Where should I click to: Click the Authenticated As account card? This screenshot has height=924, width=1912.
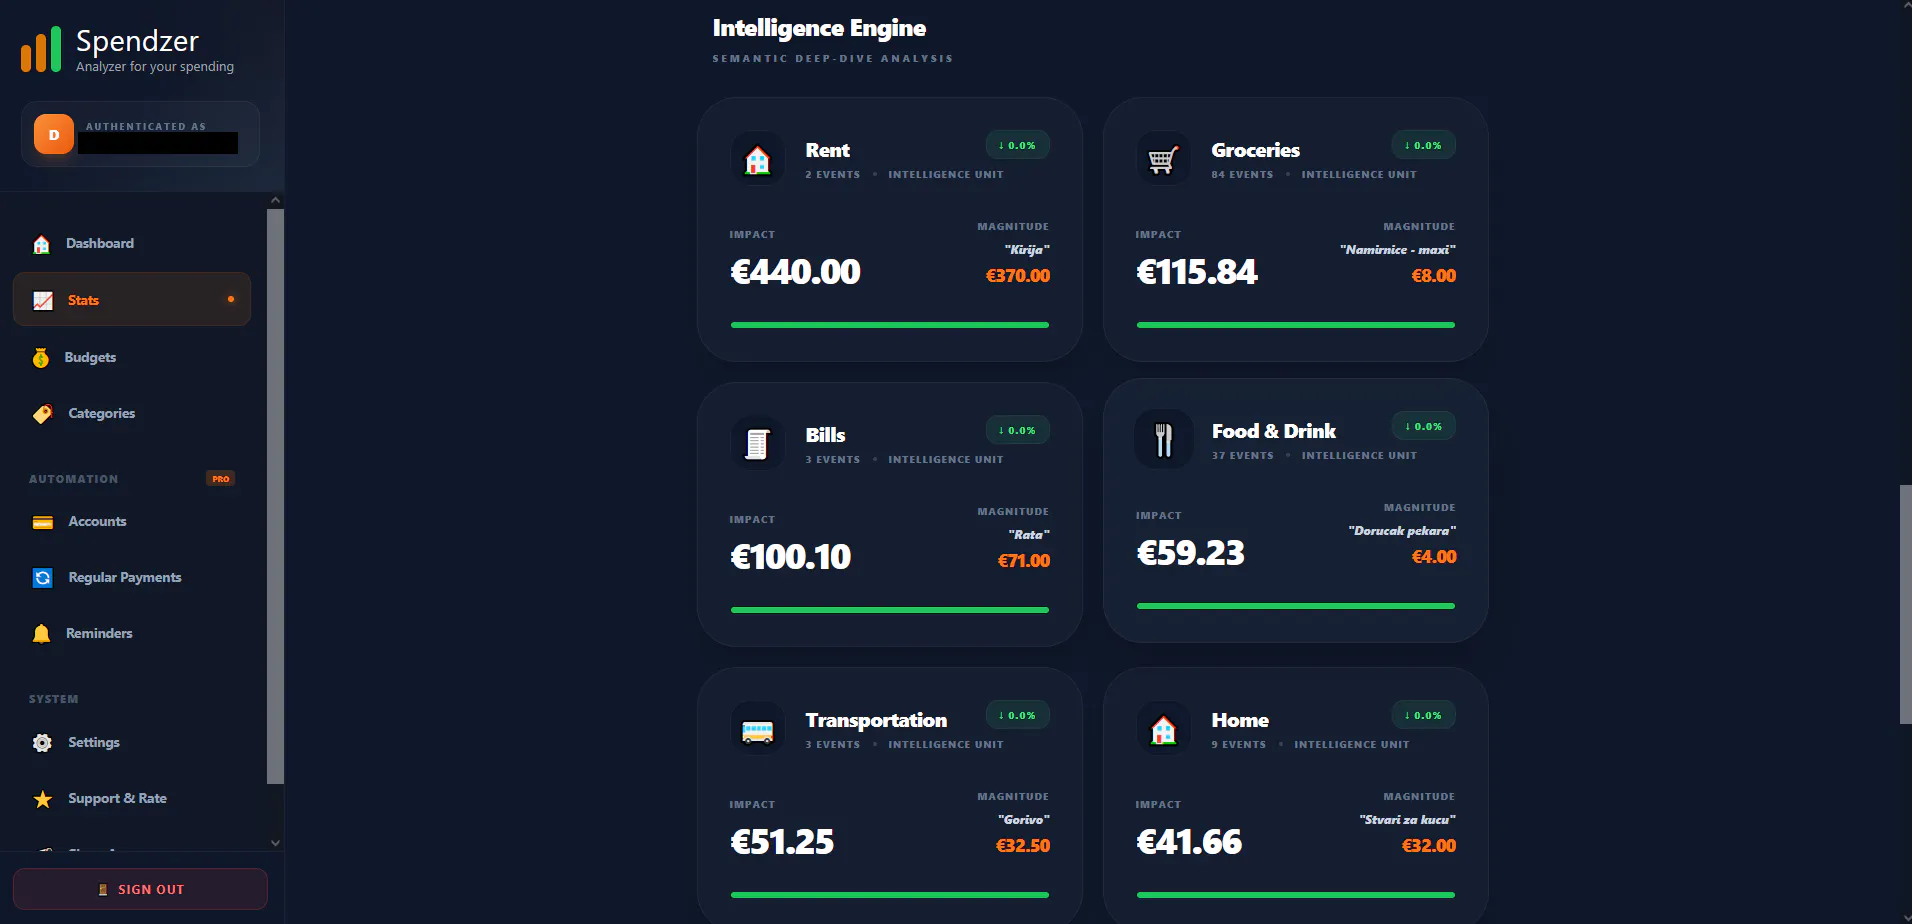pos(140,134)
